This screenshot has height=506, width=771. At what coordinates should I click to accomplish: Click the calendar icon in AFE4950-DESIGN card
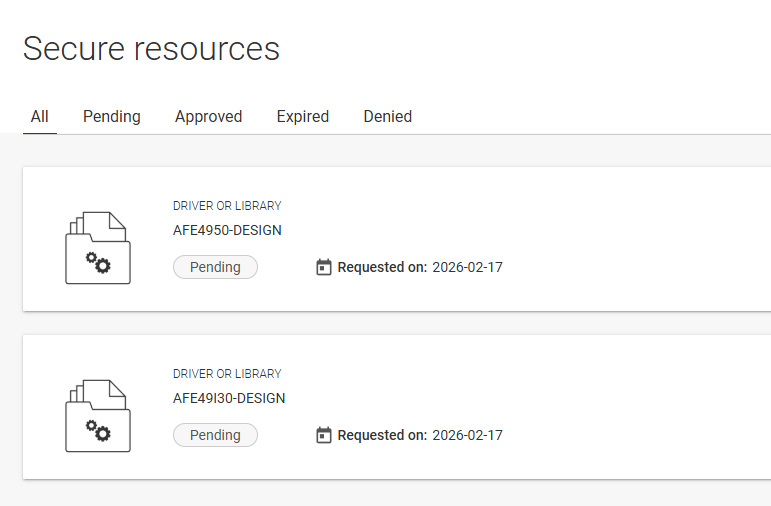click(x=324, y=267)
